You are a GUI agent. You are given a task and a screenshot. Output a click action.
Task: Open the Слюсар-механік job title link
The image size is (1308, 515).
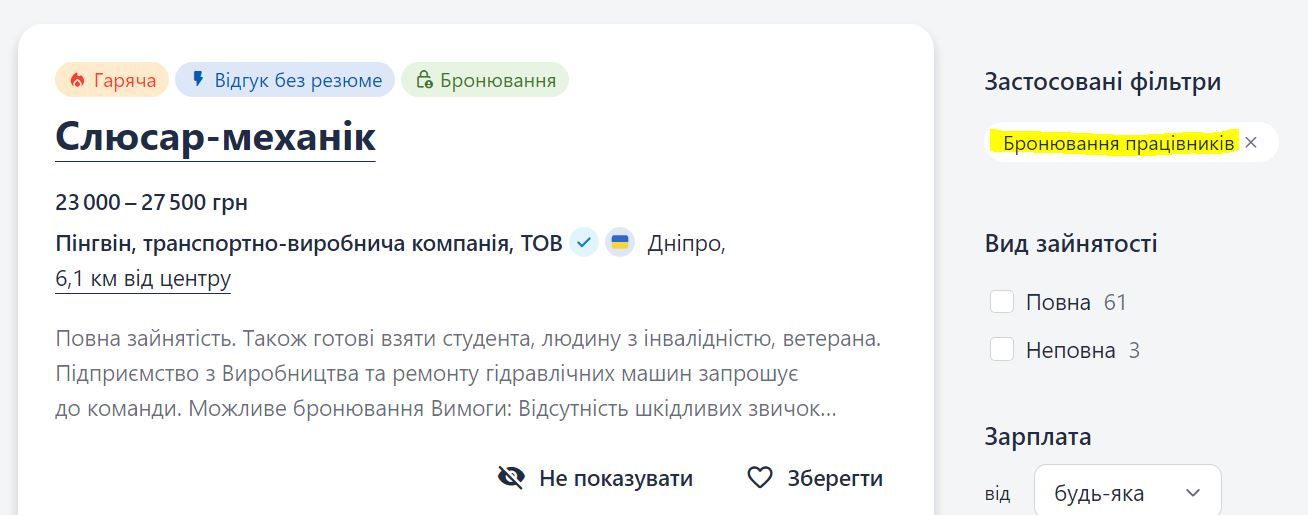point(215,137)
